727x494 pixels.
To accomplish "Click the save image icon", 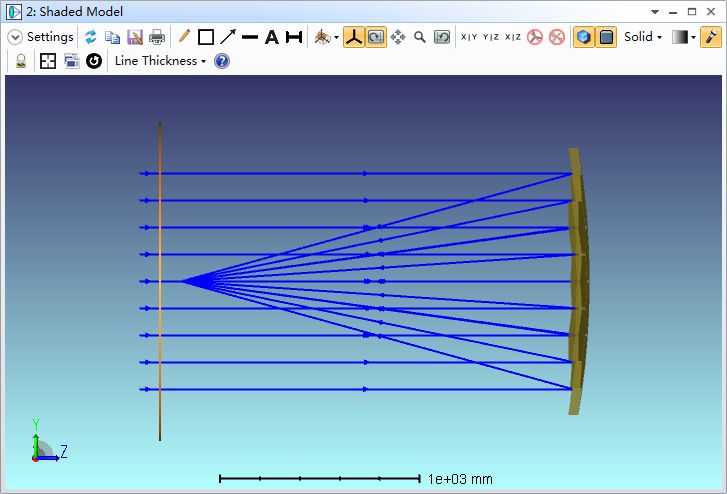I will coord(135,37).
